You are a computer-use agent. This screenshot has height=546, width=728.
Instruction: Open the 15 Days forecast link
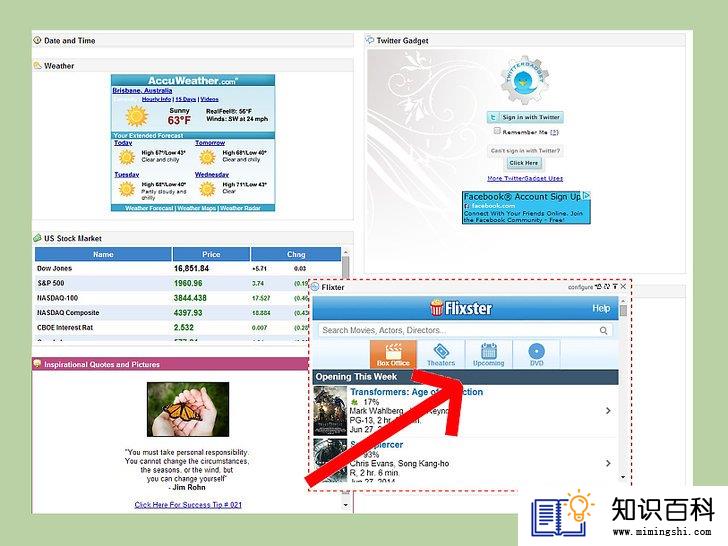click(x=186, y=99)
